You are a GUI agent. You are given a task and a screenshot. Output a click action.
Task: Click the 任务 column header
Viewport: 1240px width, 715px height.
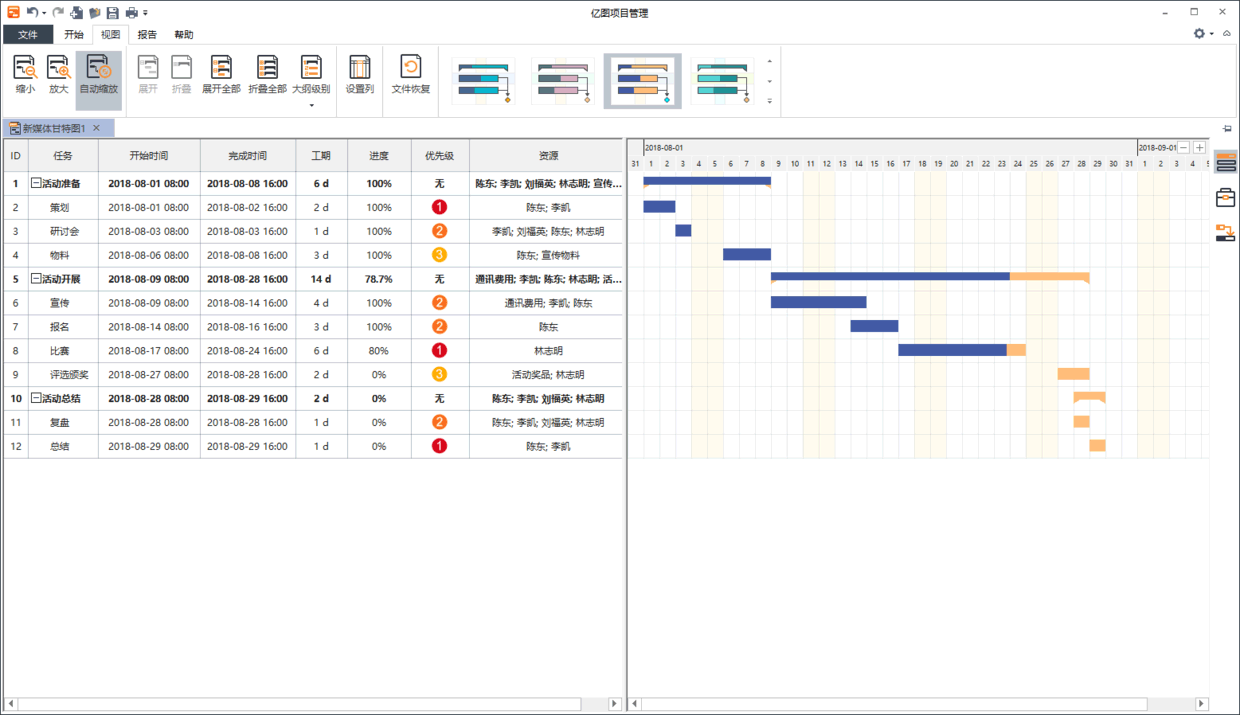click(63, 156)
